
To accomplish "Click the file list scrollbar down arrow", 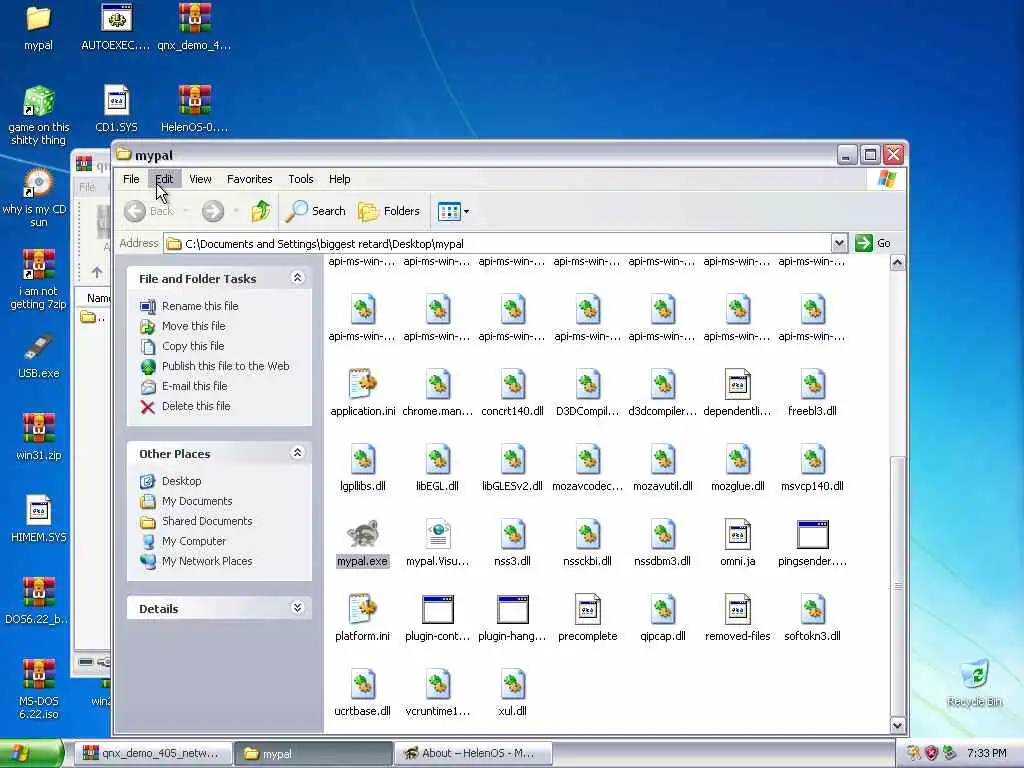I will point(897,725).
